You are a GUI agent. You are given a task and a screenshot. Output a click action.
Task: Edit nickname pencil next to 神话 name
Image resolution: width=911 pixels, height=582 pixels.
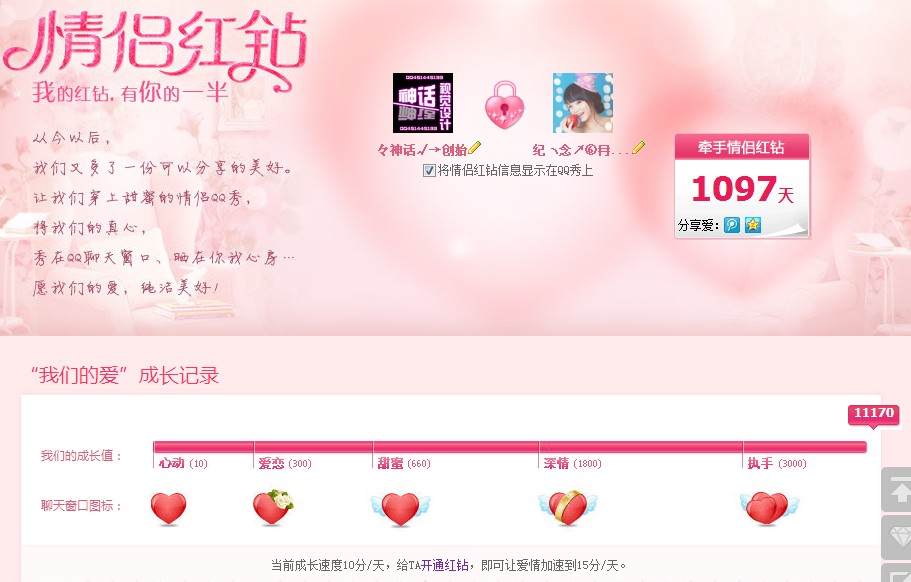coord(475,148)
